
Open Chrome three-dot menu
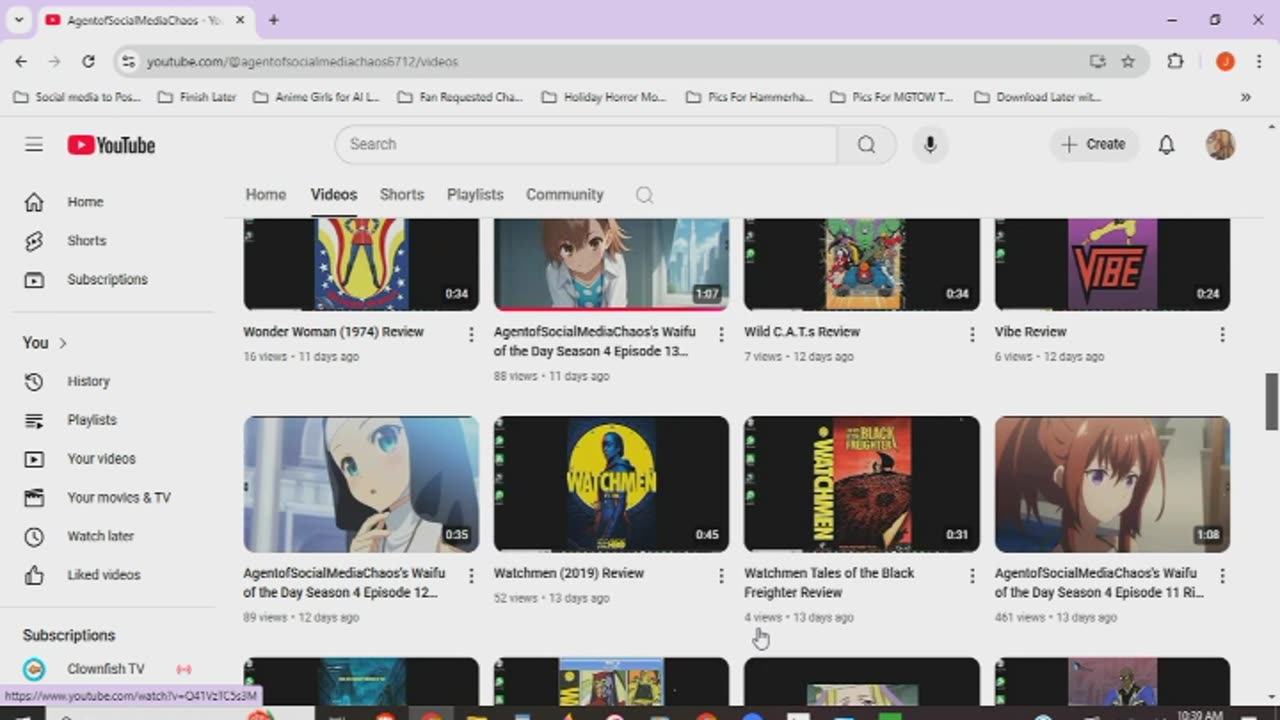[1258, 61]
